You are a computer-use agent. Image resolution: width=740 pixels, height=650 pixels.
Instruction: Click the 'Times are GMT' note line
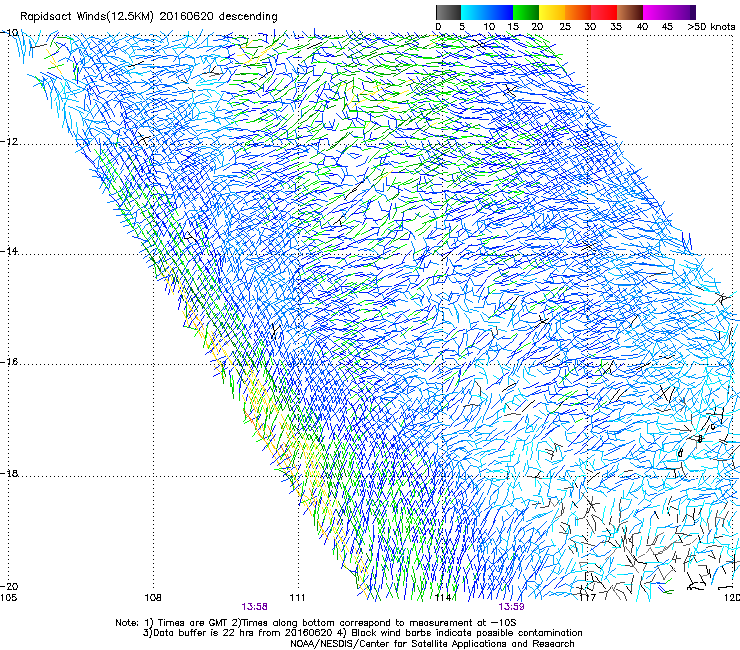316,623
